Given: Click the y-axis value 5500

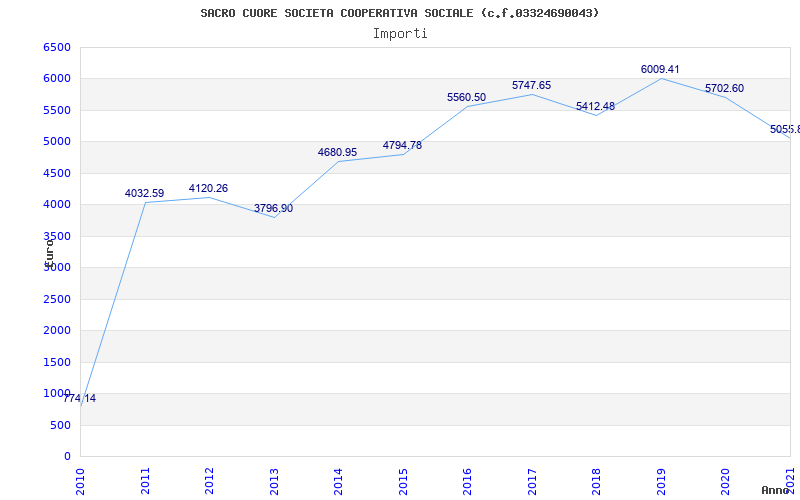Looking at the screenshot, I should click(57, 110).
